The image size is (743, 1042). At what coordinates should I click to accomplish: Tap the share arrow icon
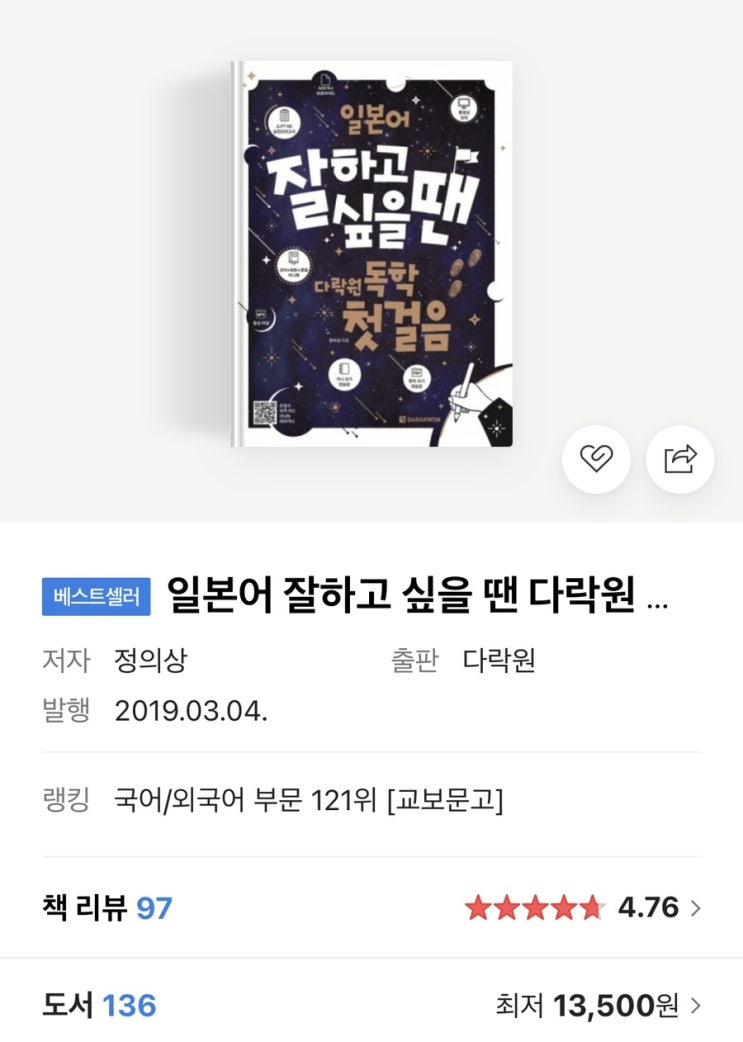(x=680, y=459)
